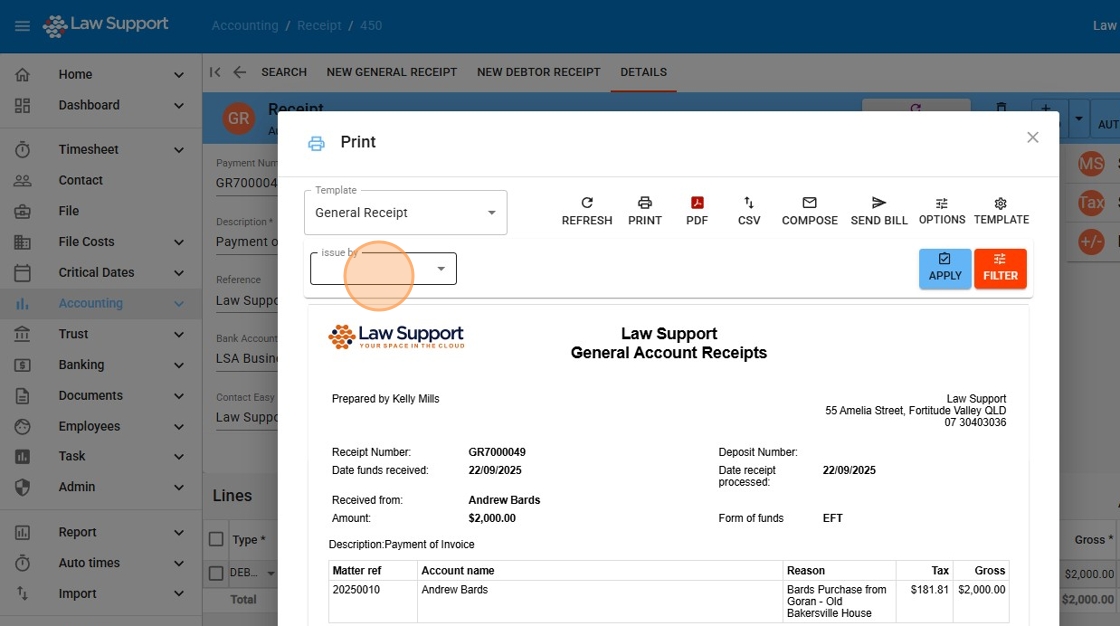Click the SEND BILL button
Viewport: 1120px width, 626px height.
point(879,211)
